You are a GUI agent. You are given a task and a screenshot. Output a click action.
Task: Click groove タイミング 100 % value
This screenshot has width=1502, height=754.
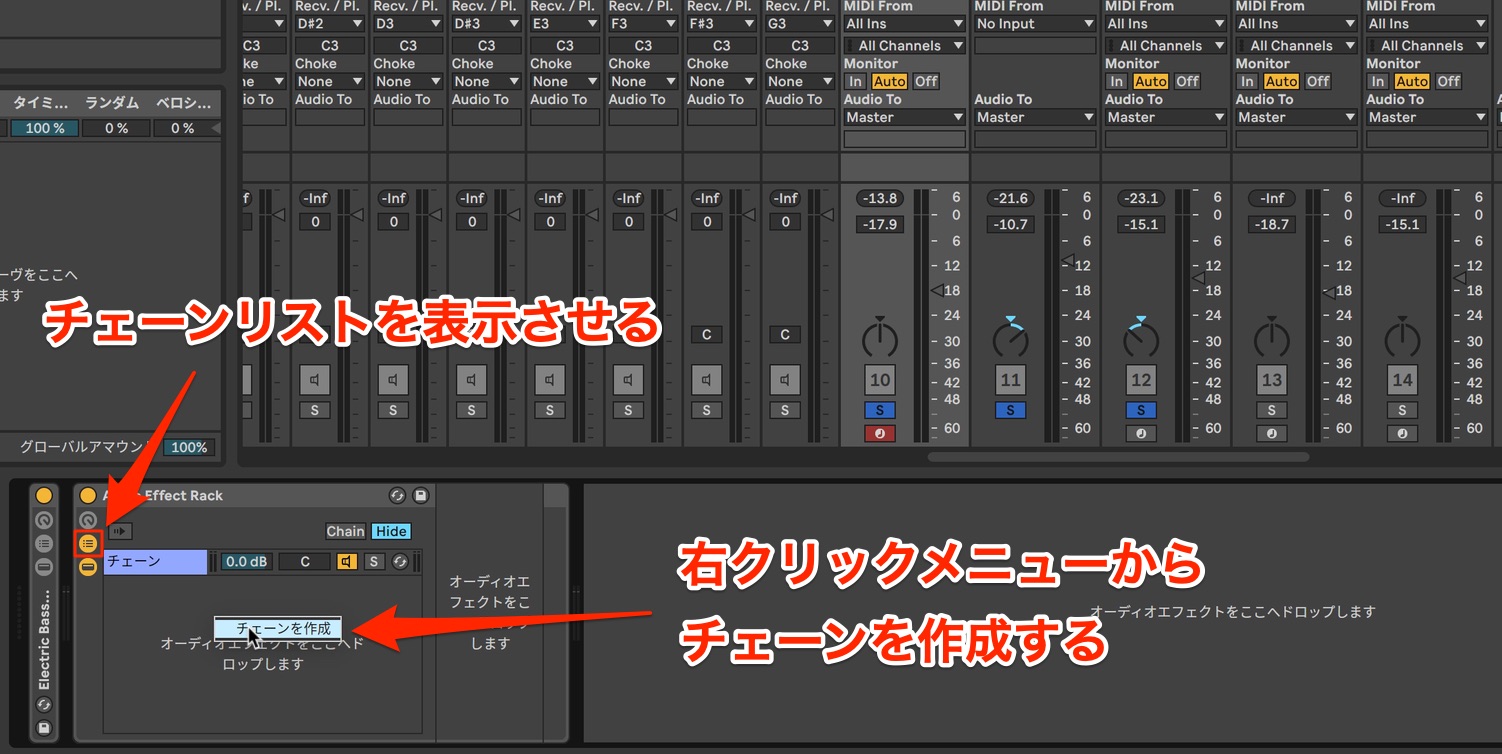pyautogui.click(x=44, y=128)
